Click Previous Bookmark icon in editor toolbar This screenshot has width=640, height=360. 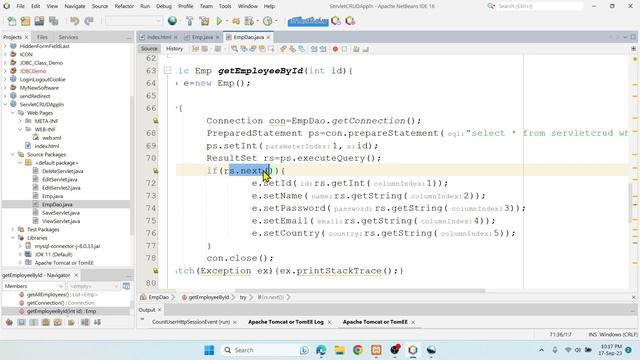(x=283, y=49)
